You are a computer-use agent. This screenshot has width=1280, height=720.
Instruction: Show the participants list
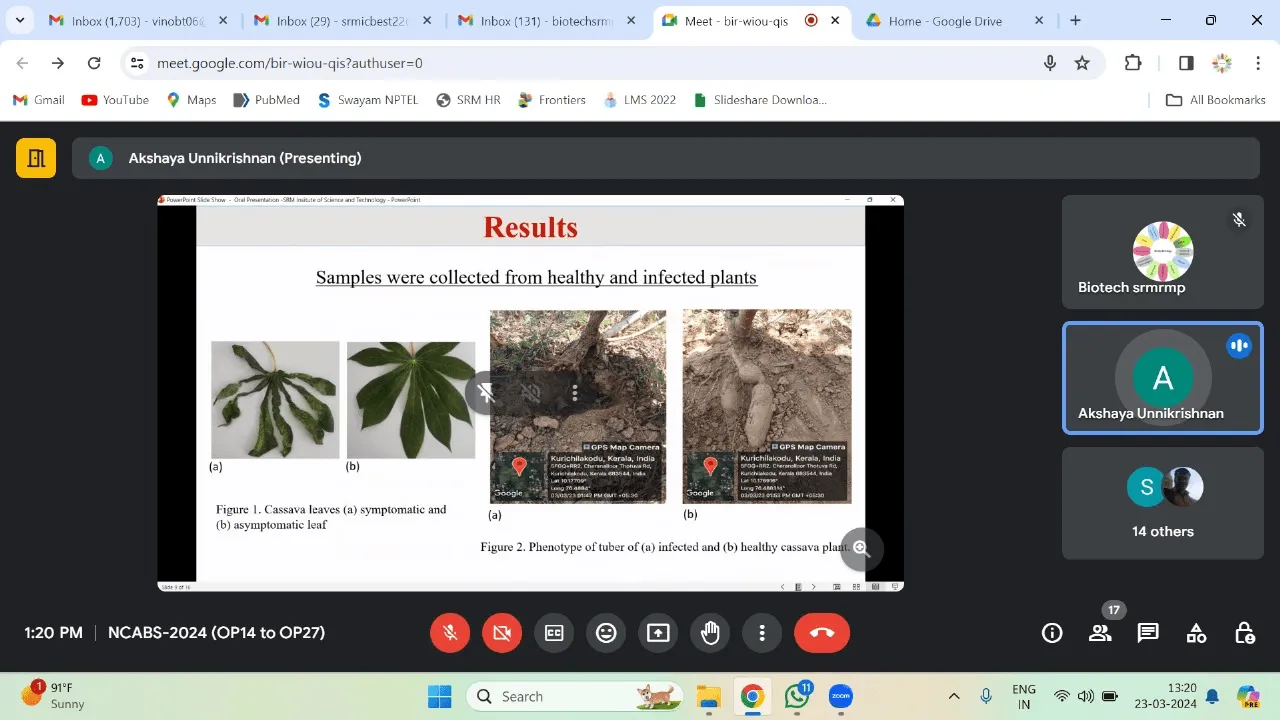[1100, 632]
